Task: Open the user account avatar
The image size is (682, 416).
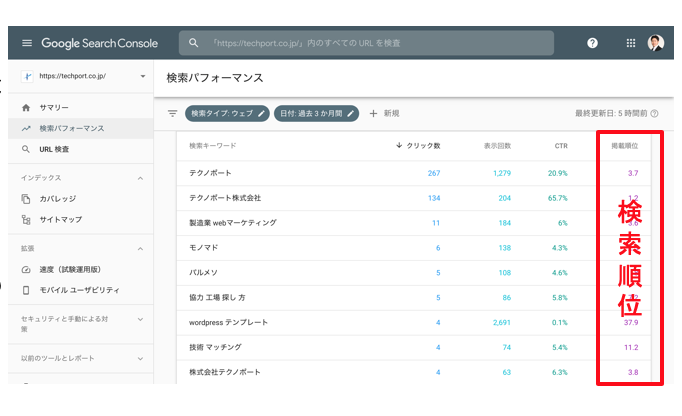Action: [x=655, y=43]
